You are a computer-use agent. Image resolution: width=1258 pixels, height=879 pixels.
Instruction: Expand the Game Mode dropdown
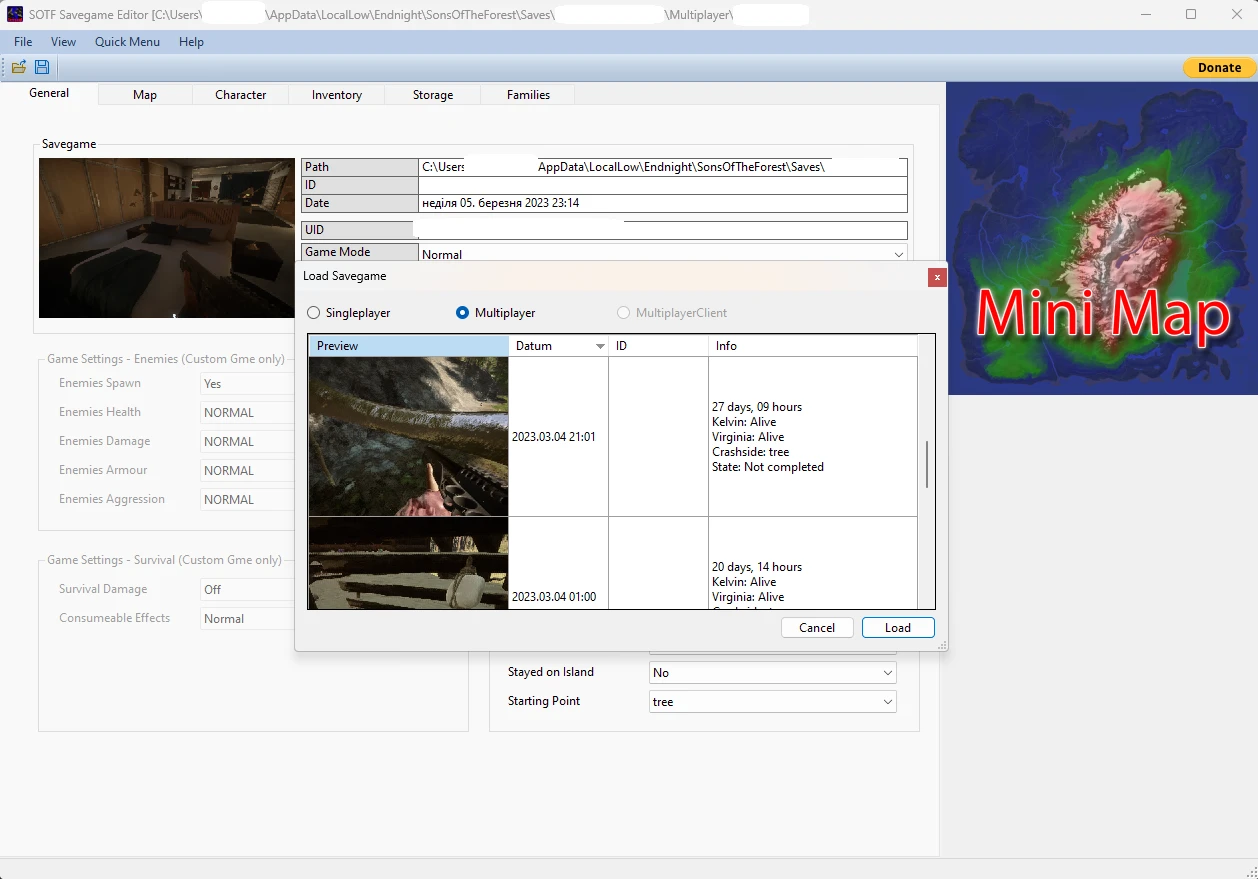pyautogui.click(x=897, y=254)
